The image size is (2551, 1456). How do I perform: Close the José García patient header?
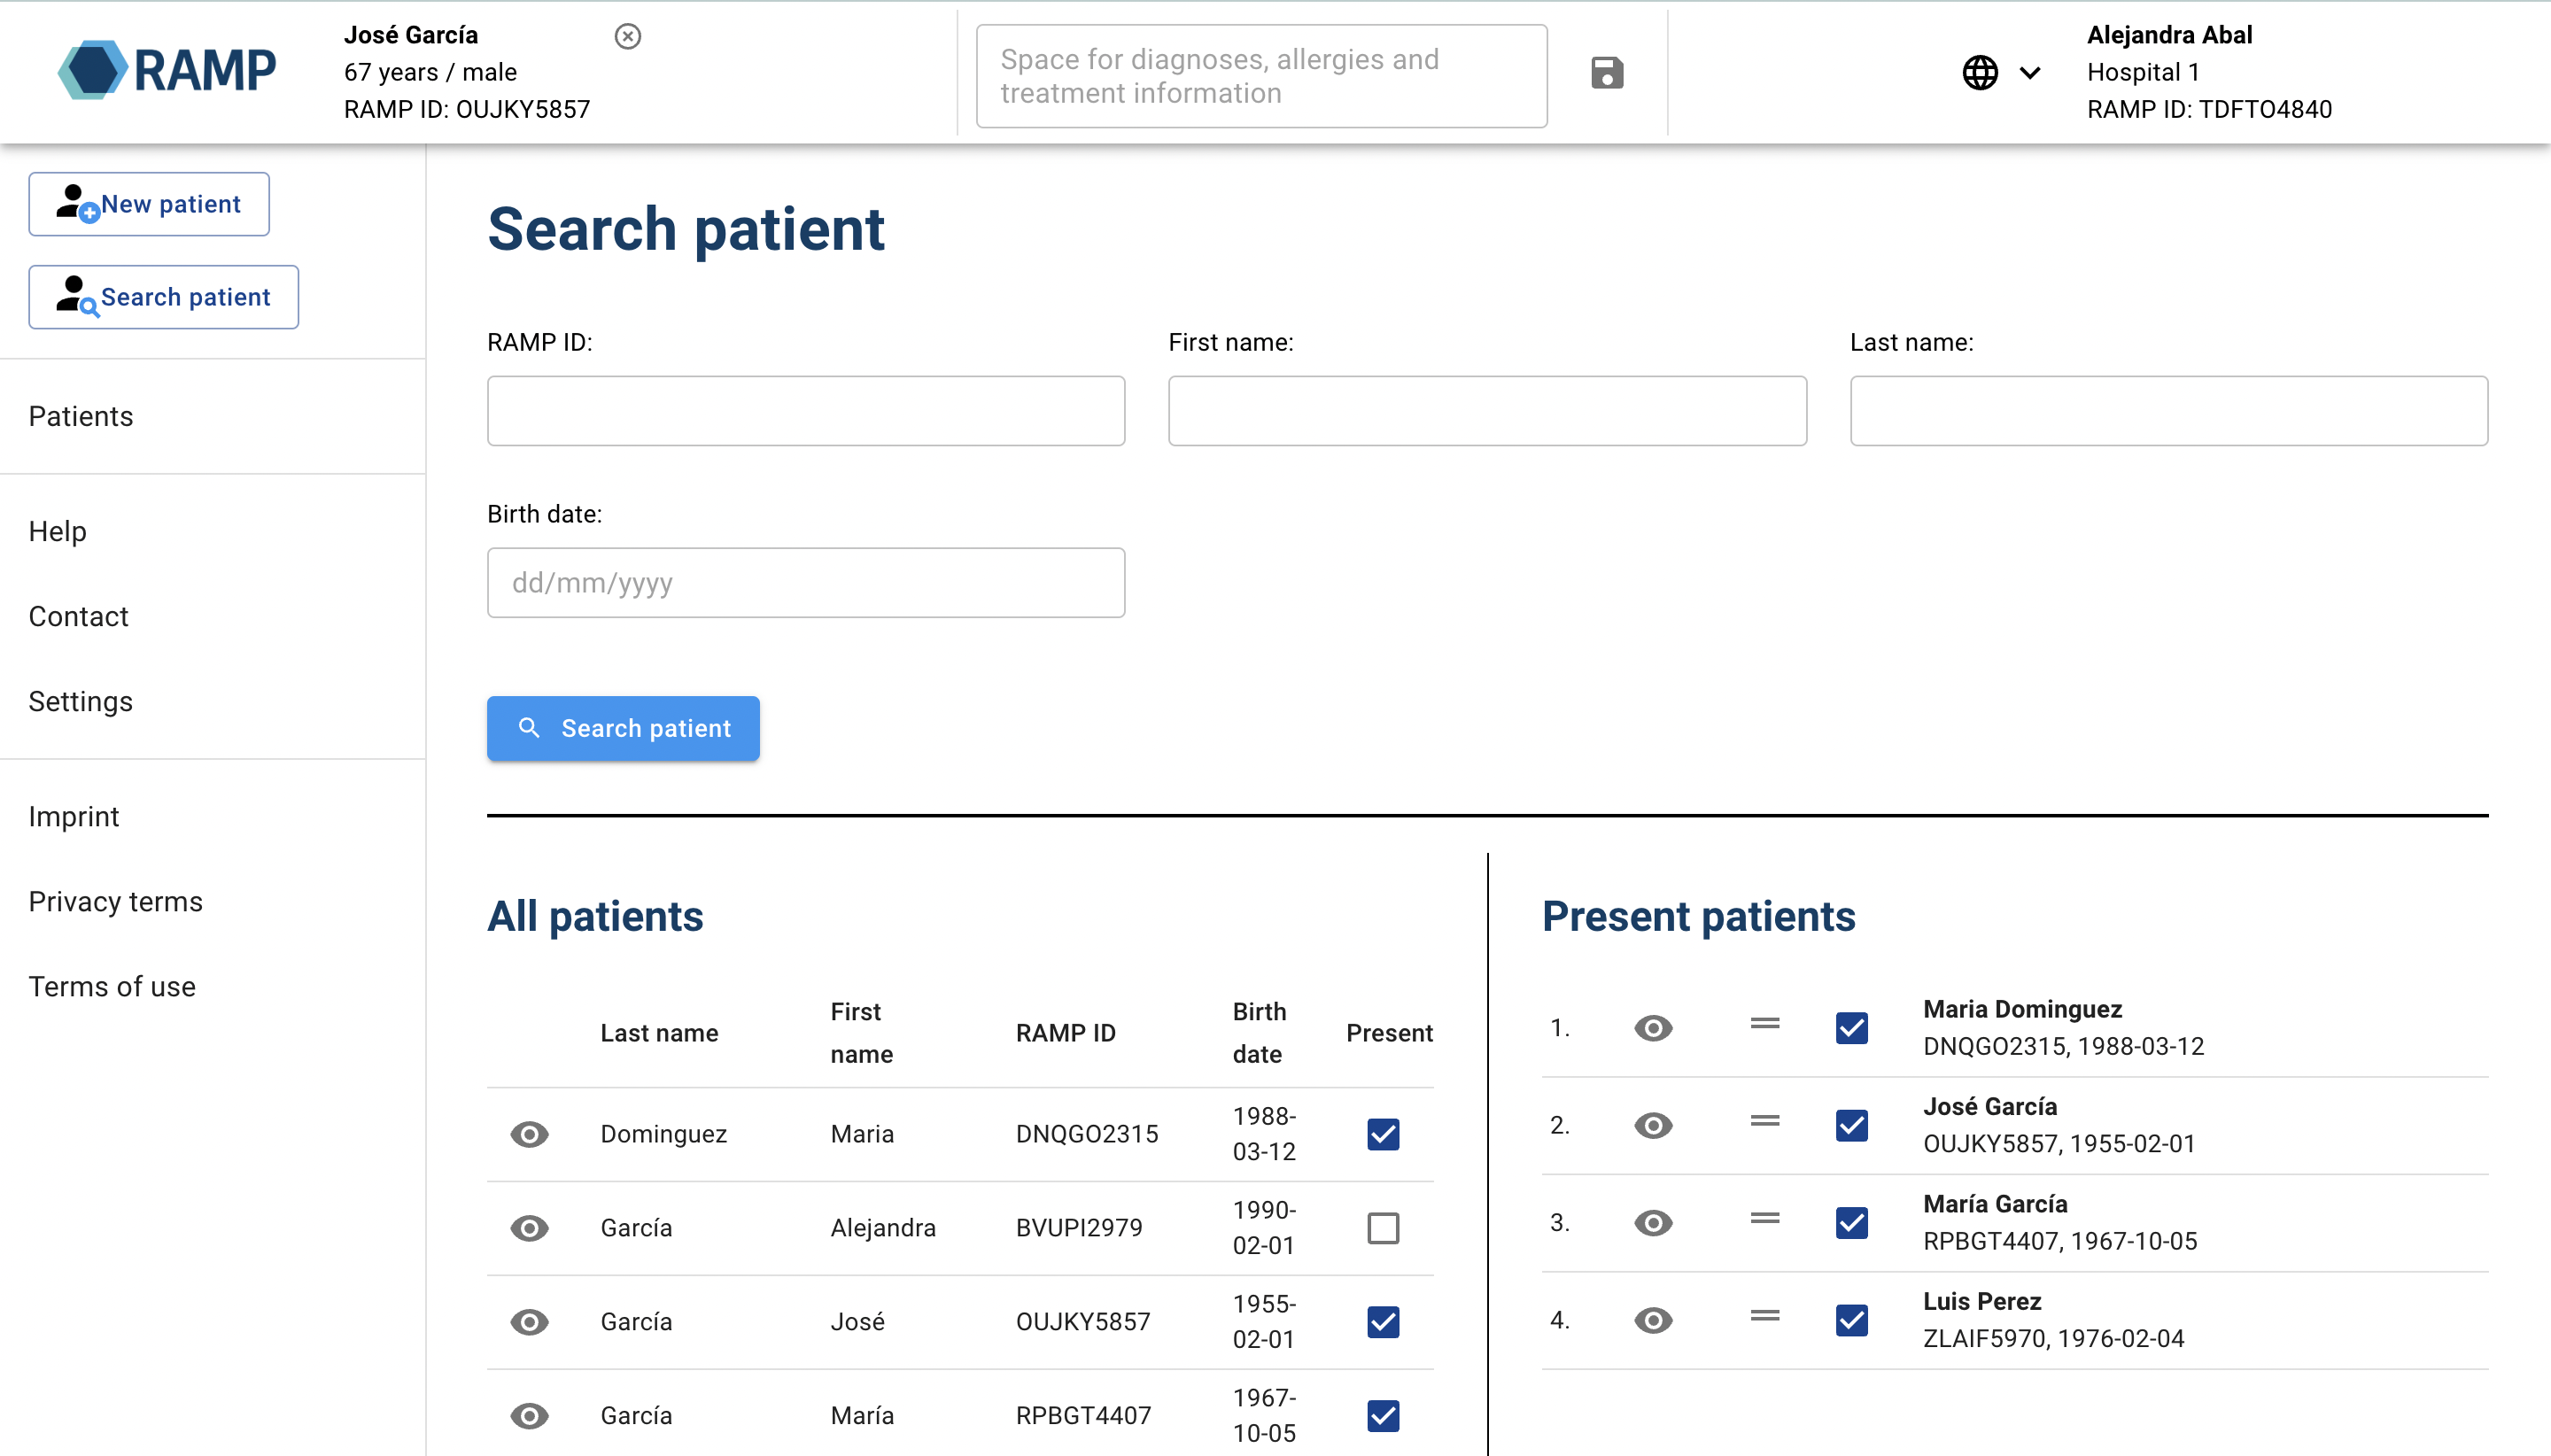pos(627,36)
